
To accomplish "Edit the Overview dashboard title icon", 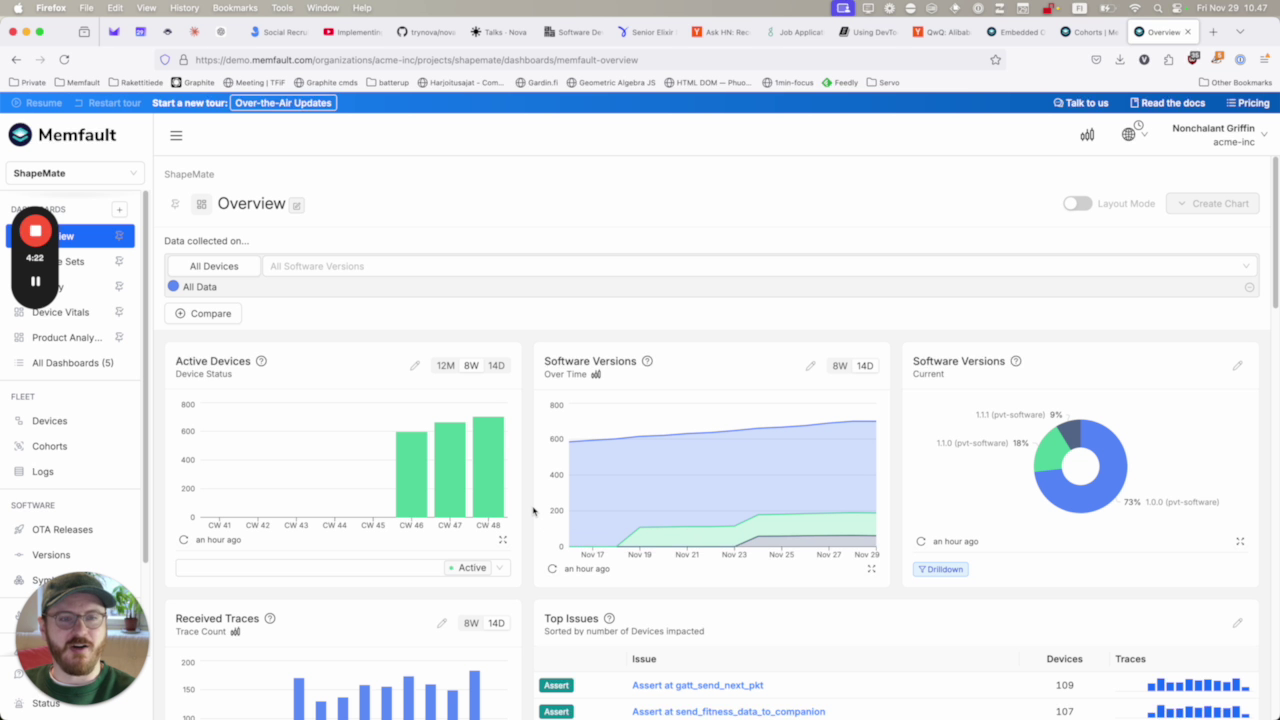I will coord(297,205).
